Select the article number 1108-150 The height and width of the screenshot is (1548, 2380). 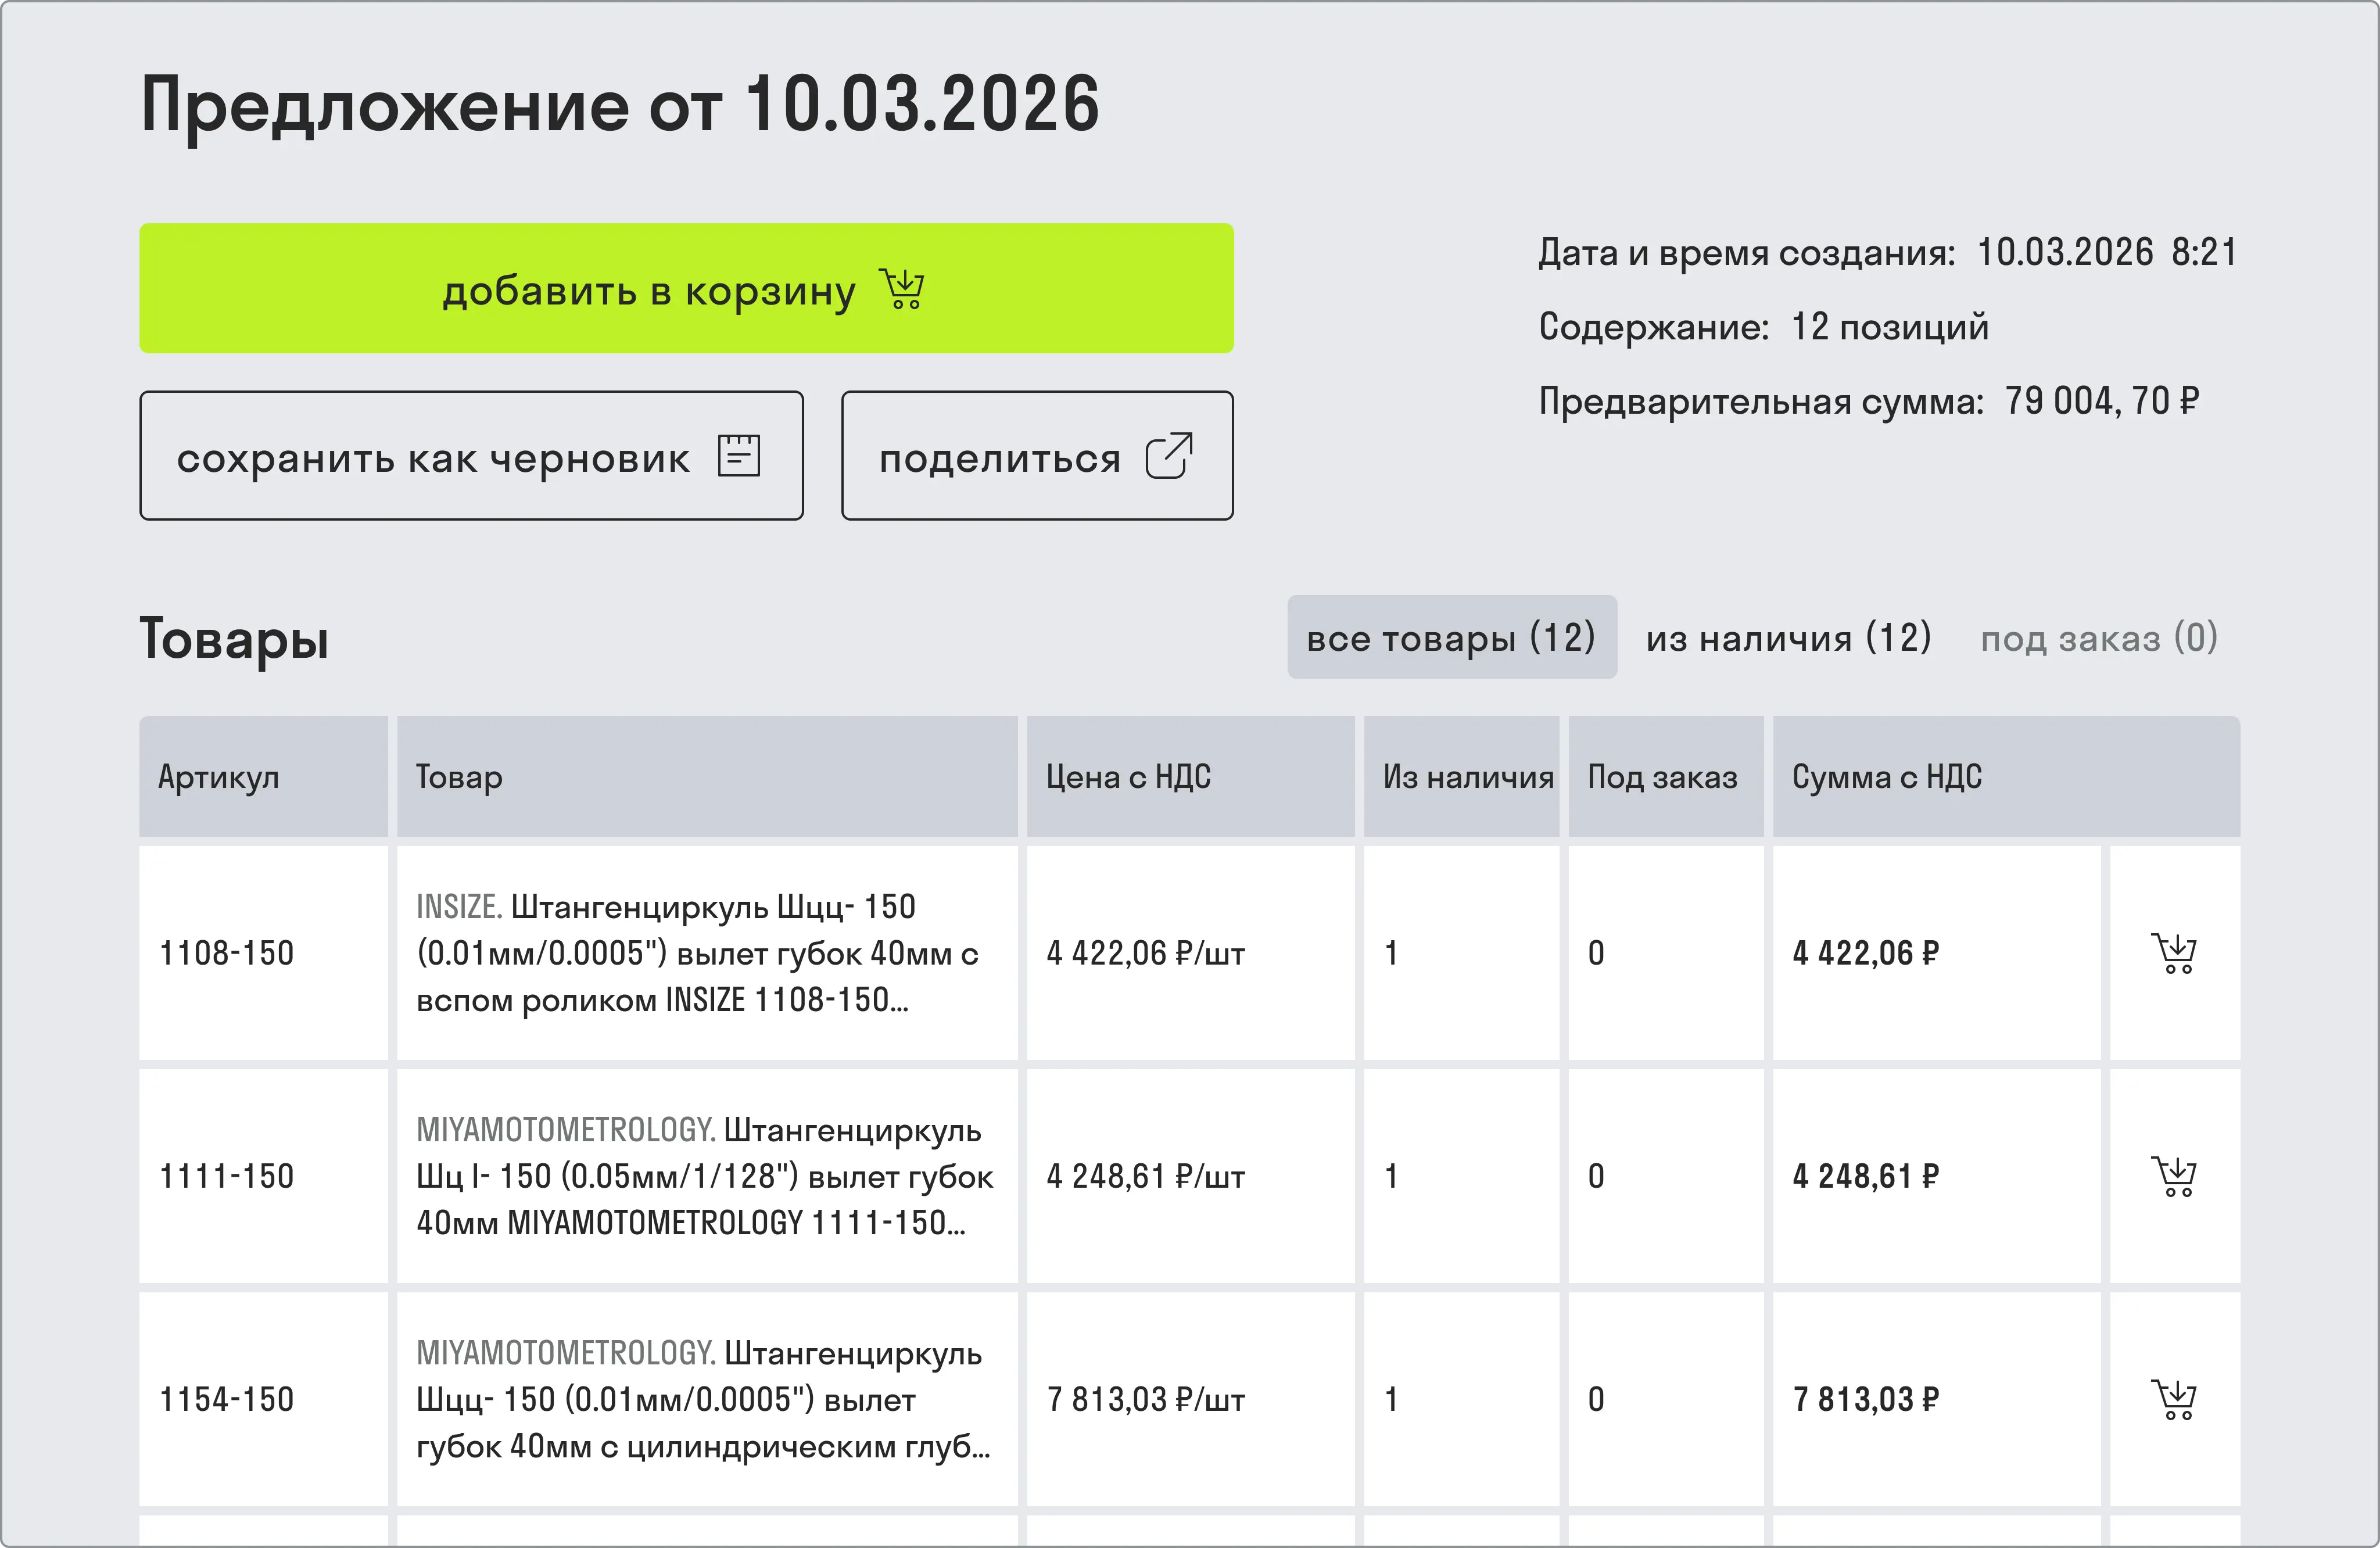click(227, 953)
